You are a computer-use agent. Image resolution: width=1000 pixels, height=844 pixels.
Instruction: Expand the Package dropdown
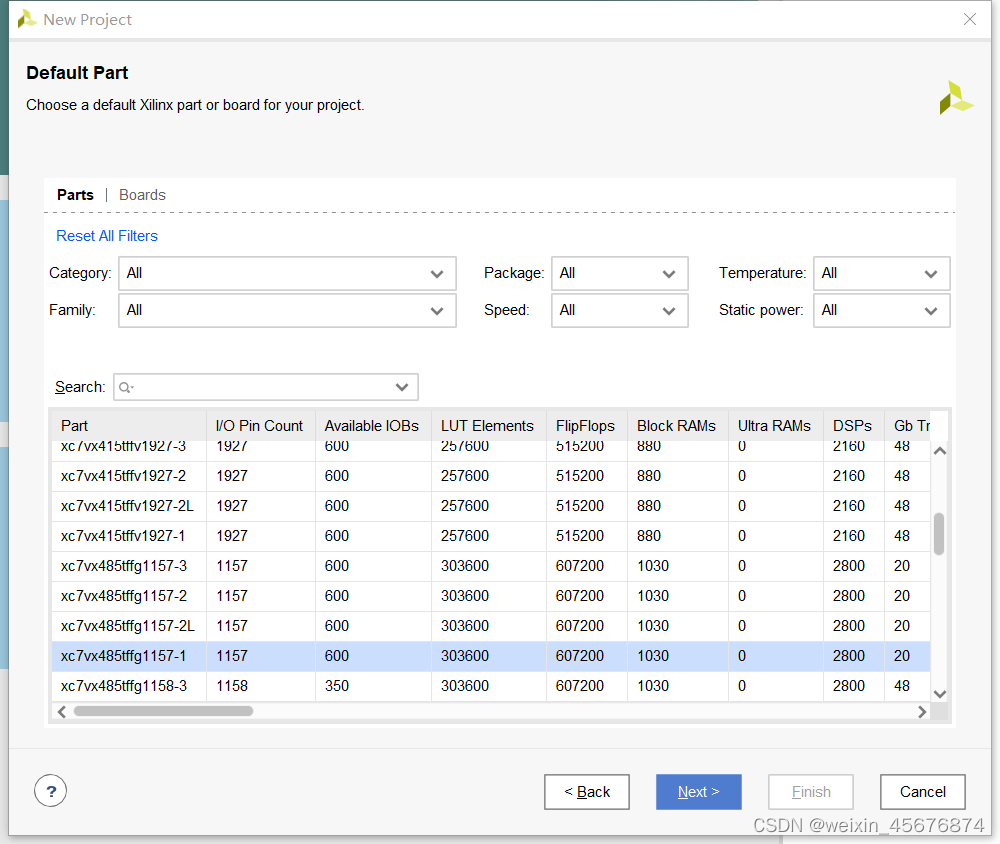click(619, 274)
